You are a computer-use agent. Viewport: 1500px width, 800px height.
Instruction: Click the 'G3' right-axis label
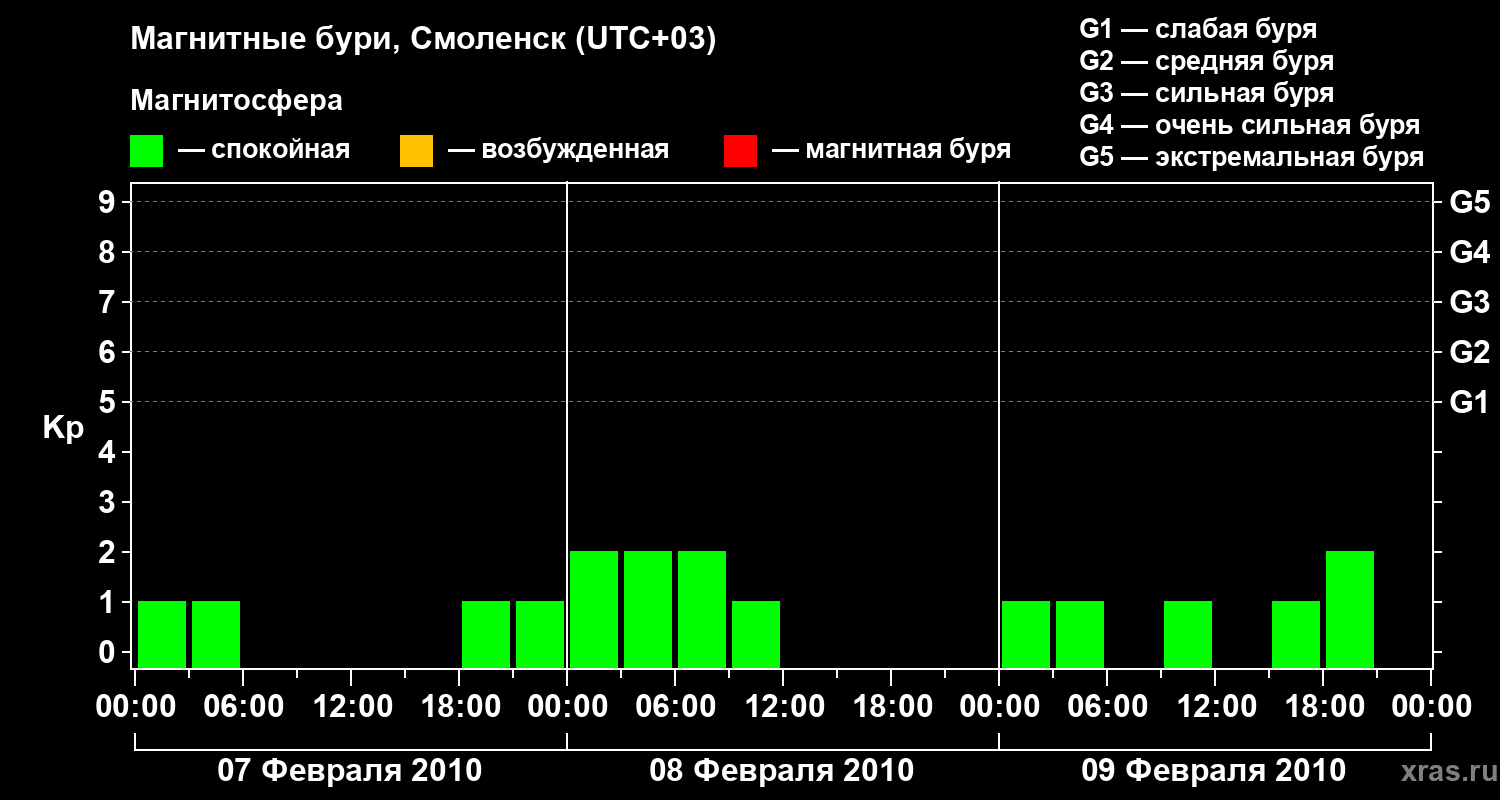(1470, 302)
